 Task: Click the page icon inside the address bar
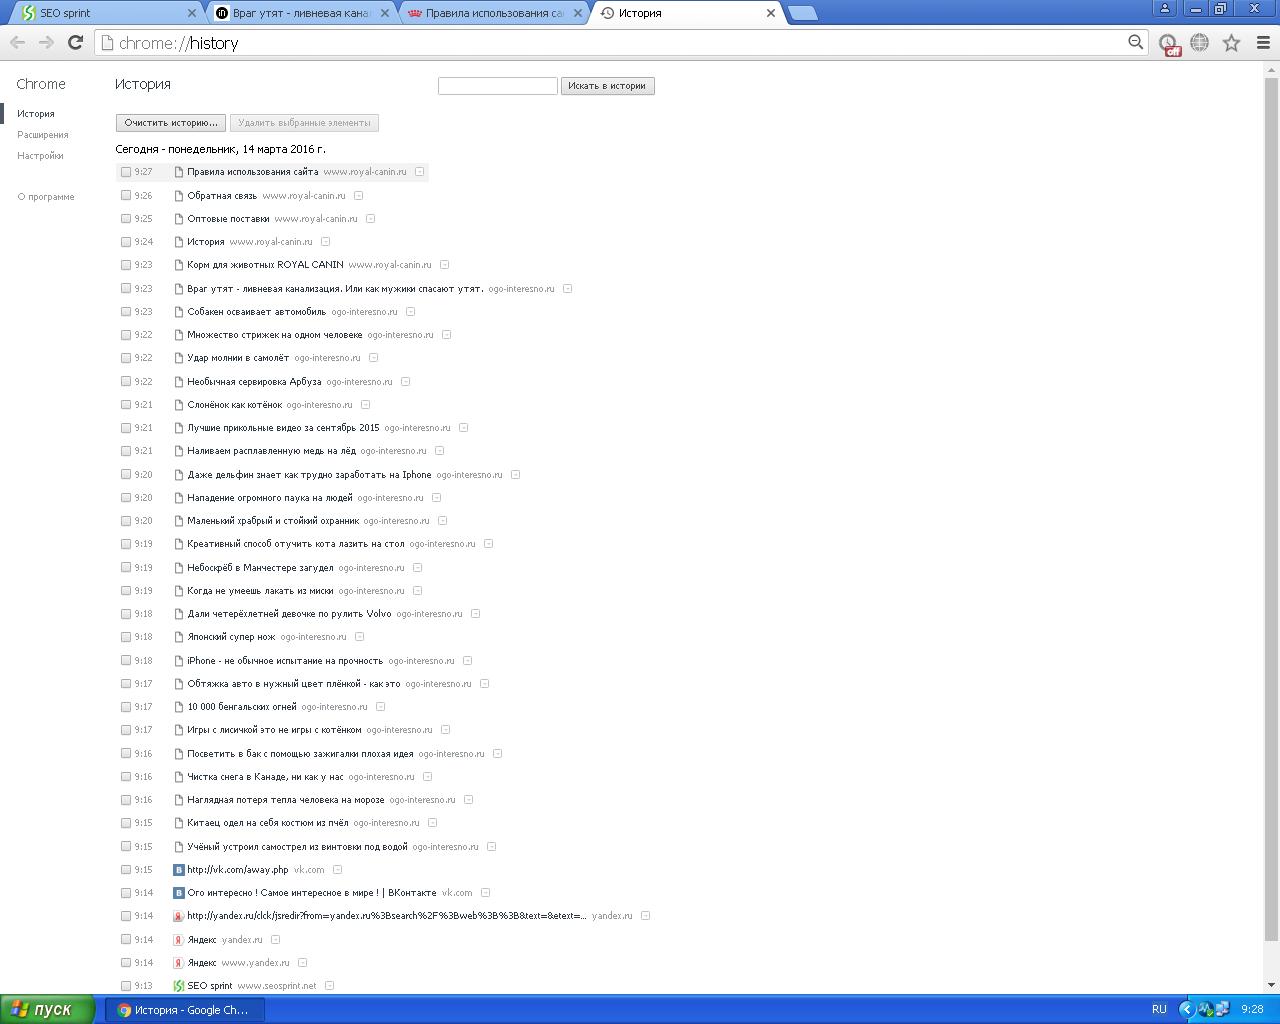click(x=108, y=43)
